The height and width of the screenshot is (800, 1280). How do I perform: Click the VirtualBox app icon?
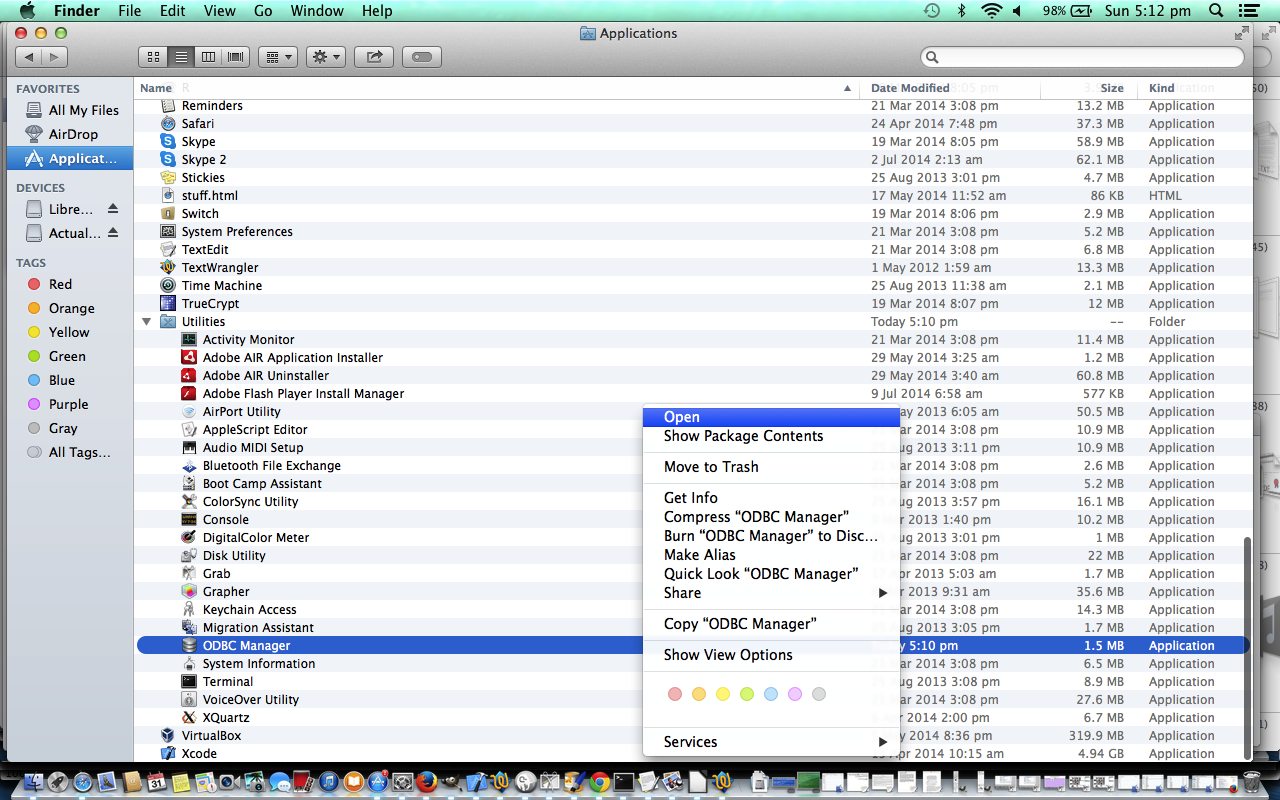click(x=168, y=735)
